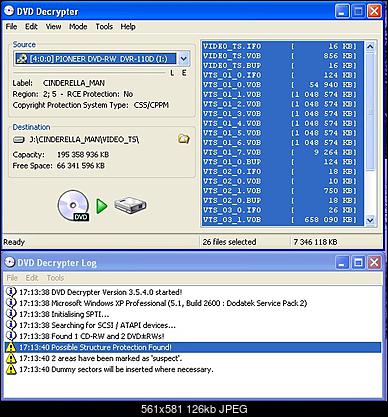388x417 pixels.
Task: Select VTS_01_5.VOB in the file list
Action: [x=282, y=133]
